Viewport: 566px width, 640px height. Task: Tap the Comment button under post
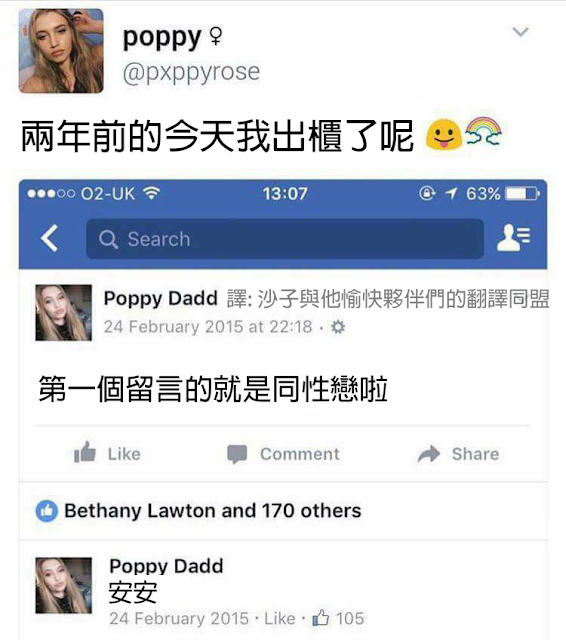[x=283, y=454]
